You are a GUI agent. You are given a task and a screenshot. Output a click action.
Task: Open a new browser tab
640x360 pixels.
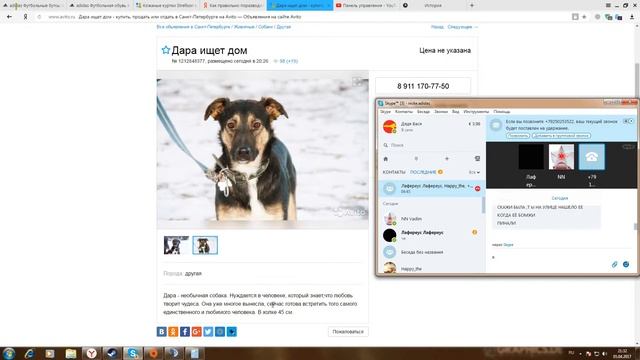[472, 5]
